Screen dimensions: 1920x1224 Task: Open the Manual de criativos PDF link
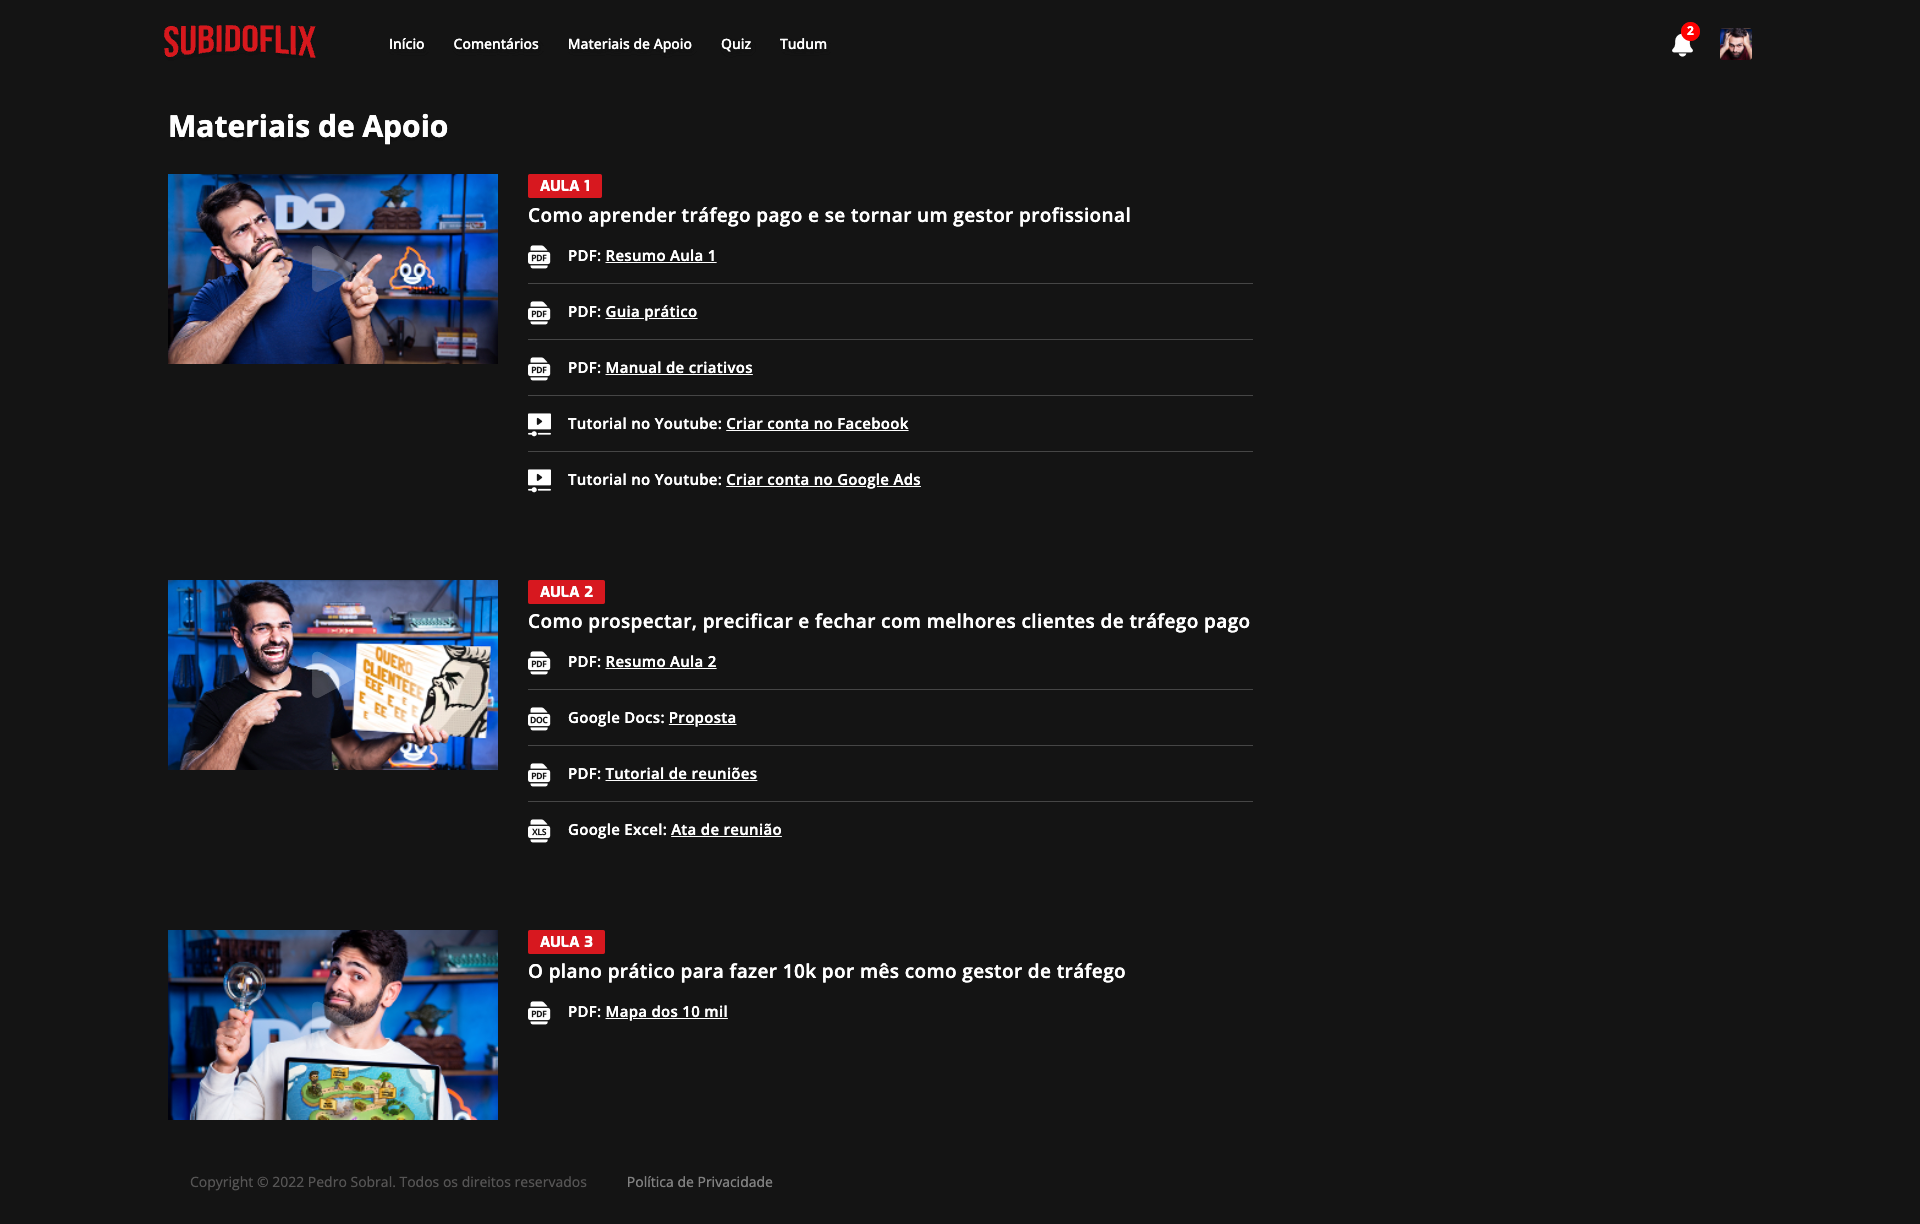(x=678, y=368)
